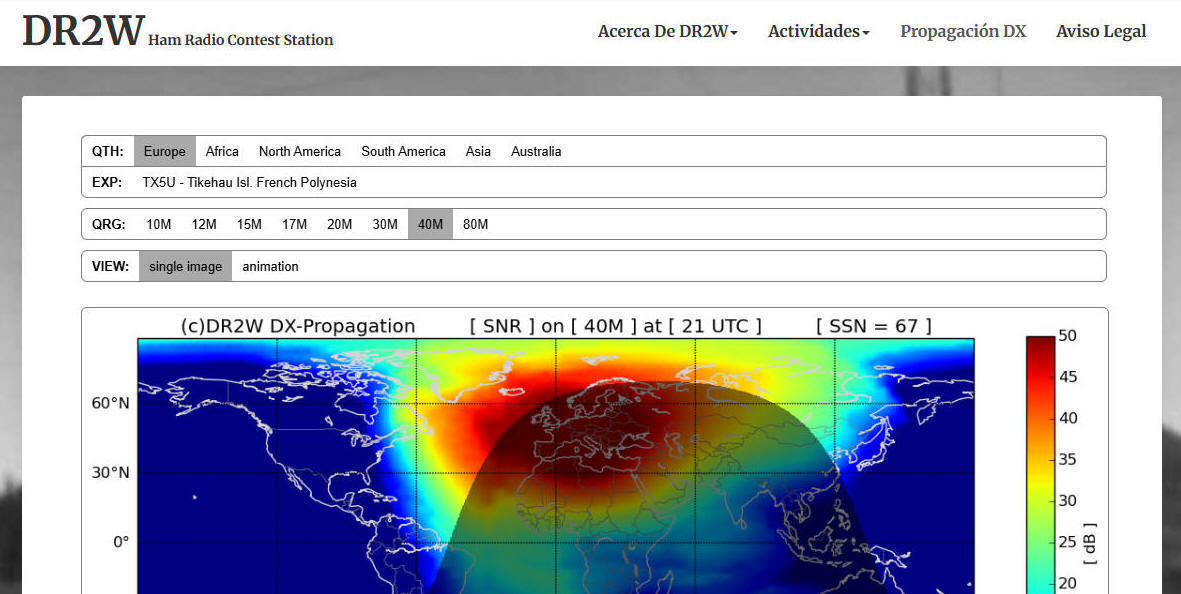The height and width of the screenshot is (594, 1181).
Task: Select the TX5U Tikehau expedition entry
Action: coord(249,183)
